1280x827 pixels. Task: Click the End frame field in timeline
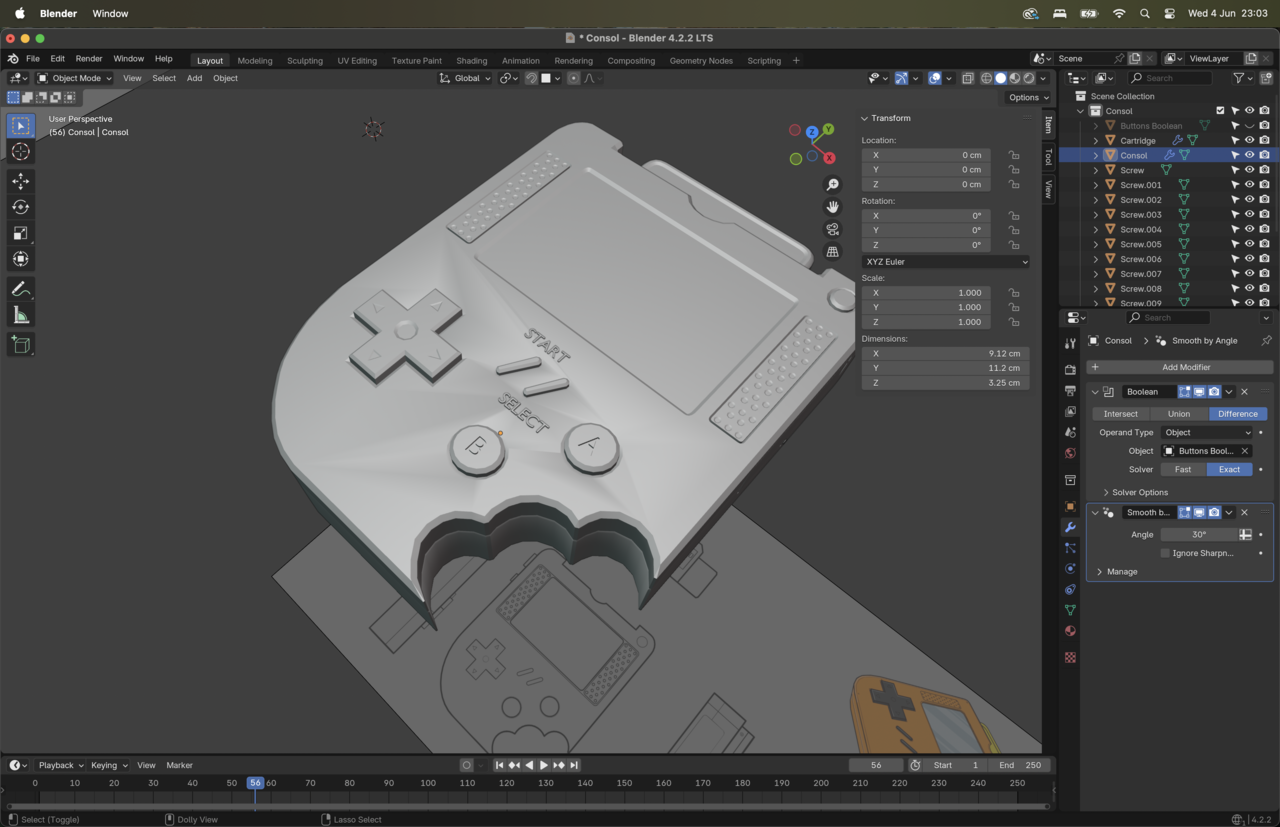click(x=1021, y=765)
